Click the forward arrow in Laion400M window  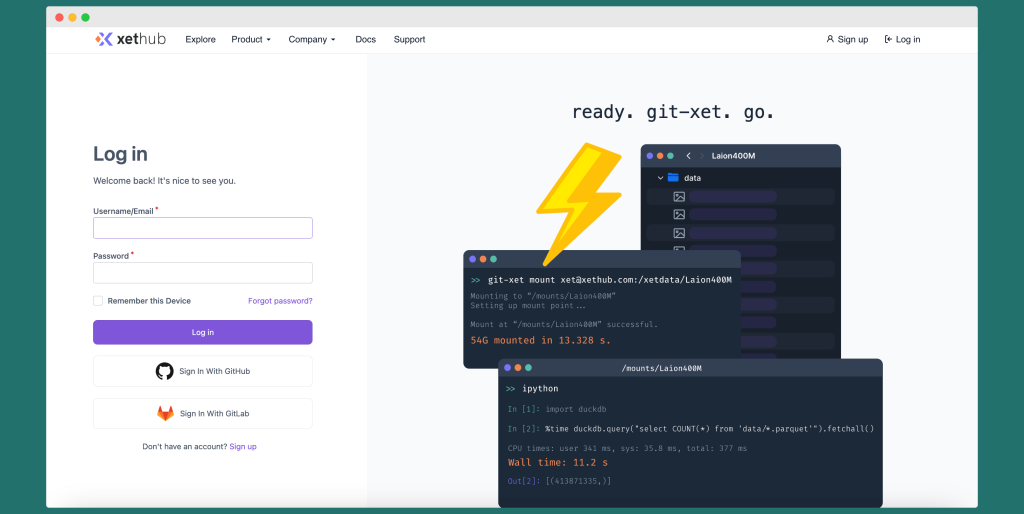(702, 156)
